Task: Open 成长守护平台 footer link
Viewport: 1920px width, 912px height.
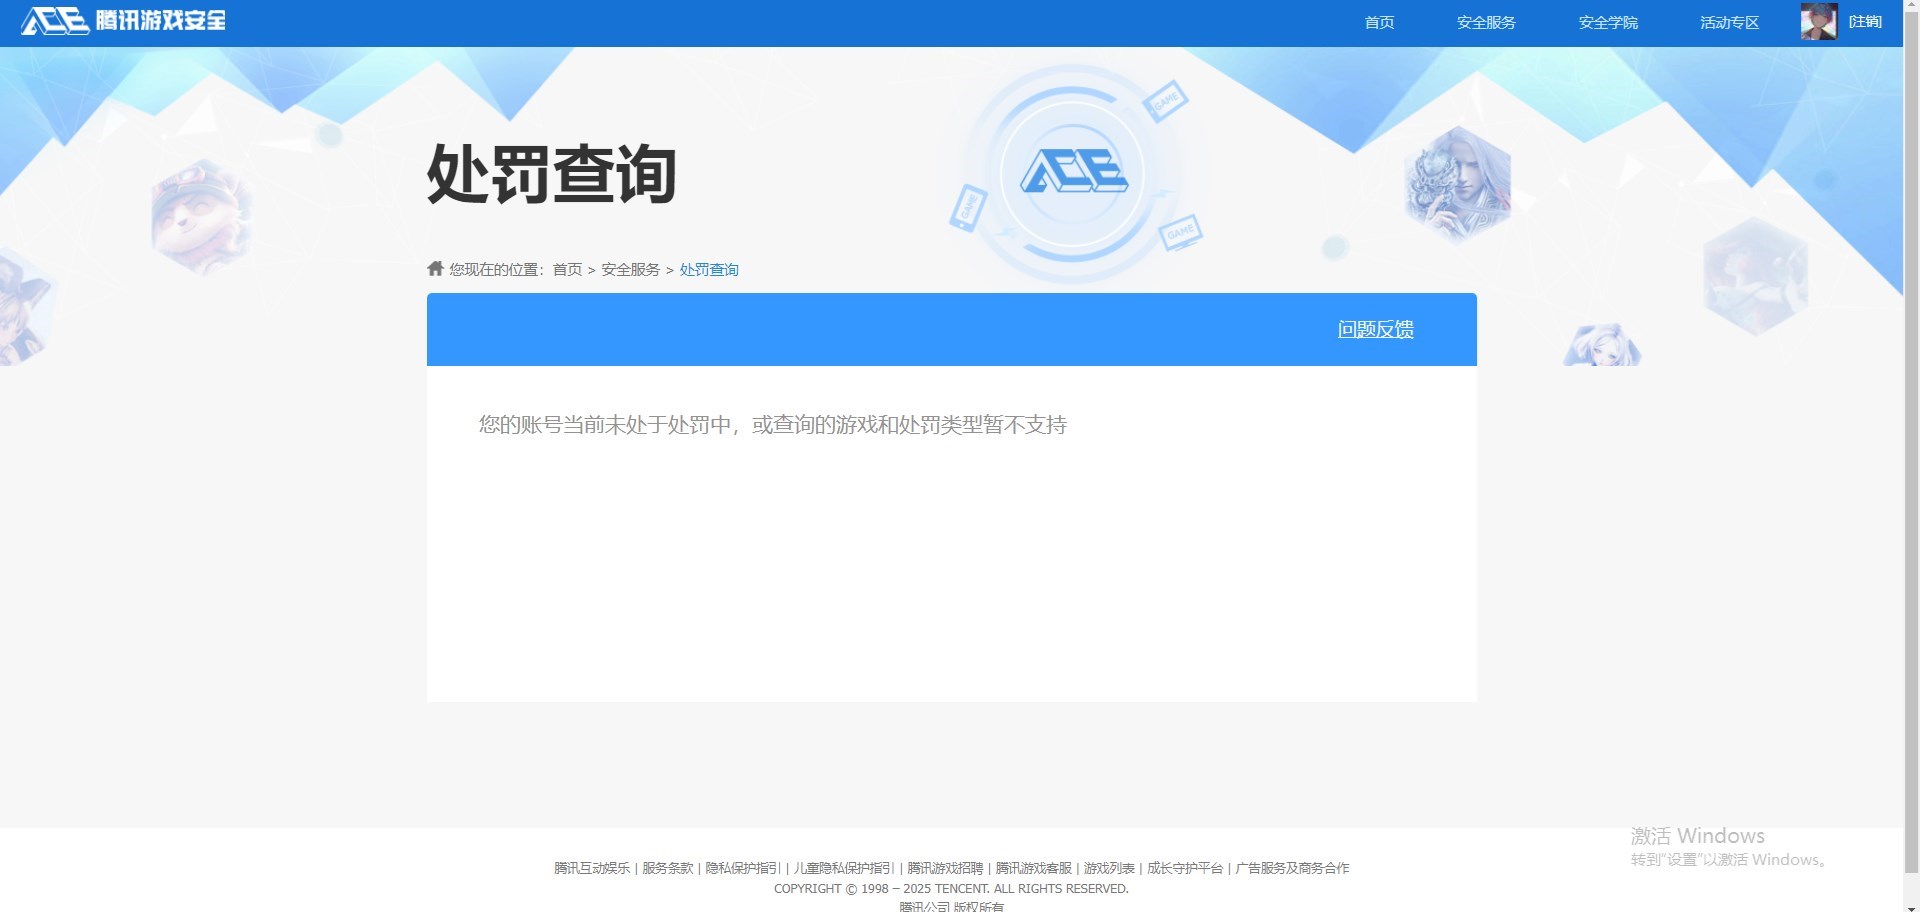Action: [x=1185, y=868]
